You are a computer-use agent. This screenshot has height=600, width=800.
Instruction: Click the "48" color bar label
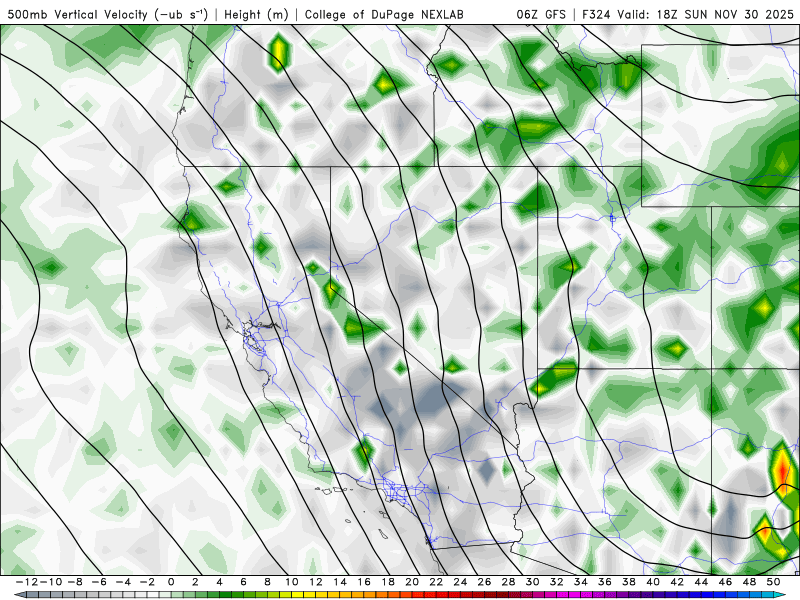pyautogui.click(x=749, y=582)
